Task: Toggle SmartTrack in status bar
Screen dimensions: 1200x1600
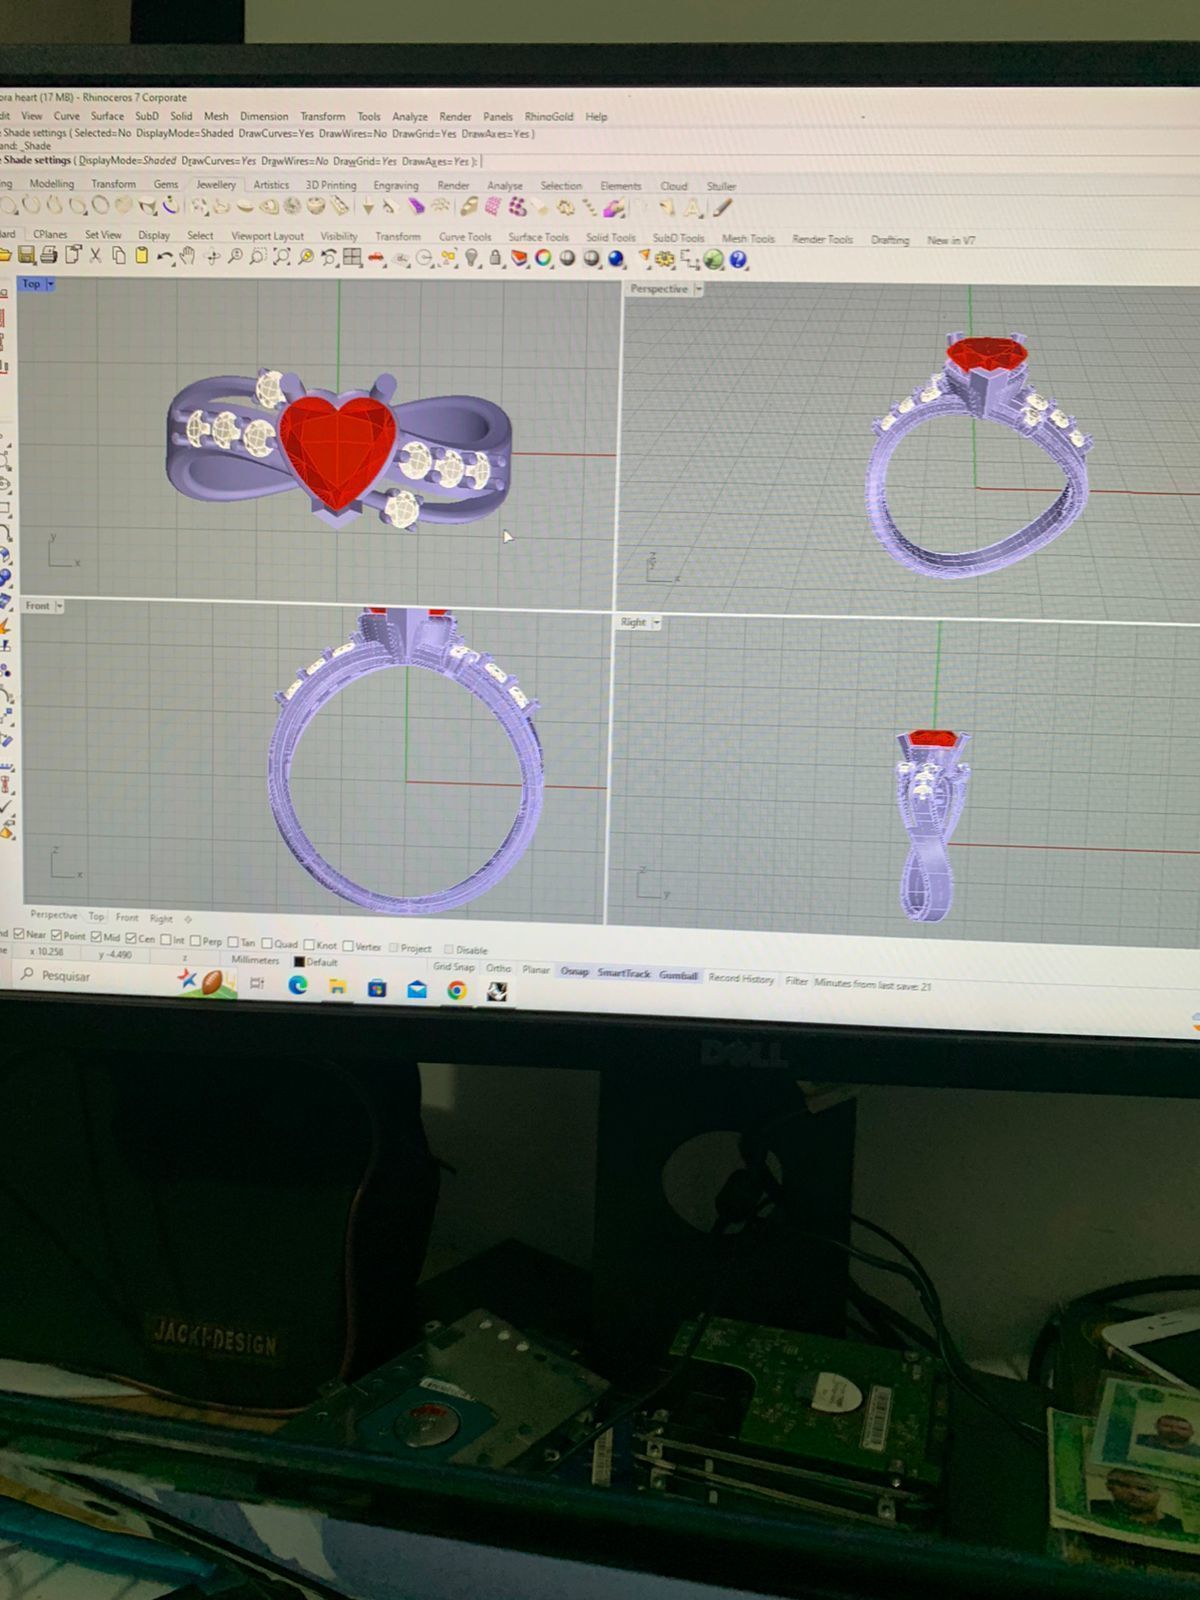Action: [624, 972]
